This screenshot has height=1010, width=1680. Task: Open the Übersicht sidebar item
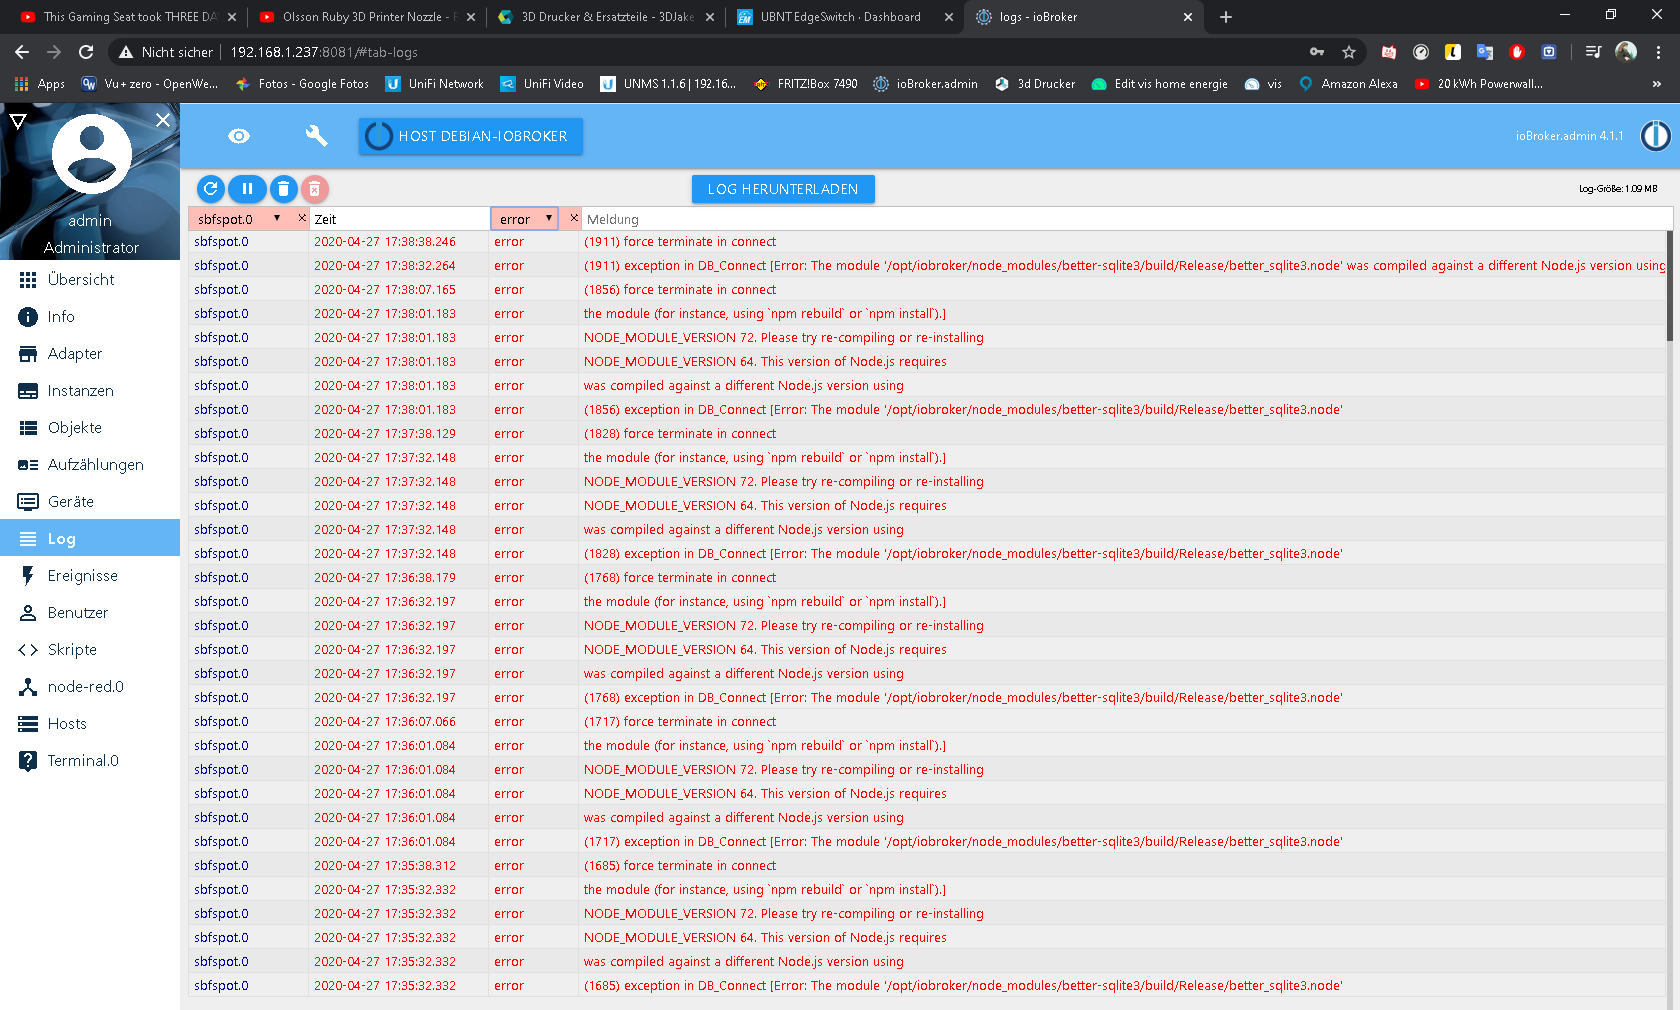(90, 280)
